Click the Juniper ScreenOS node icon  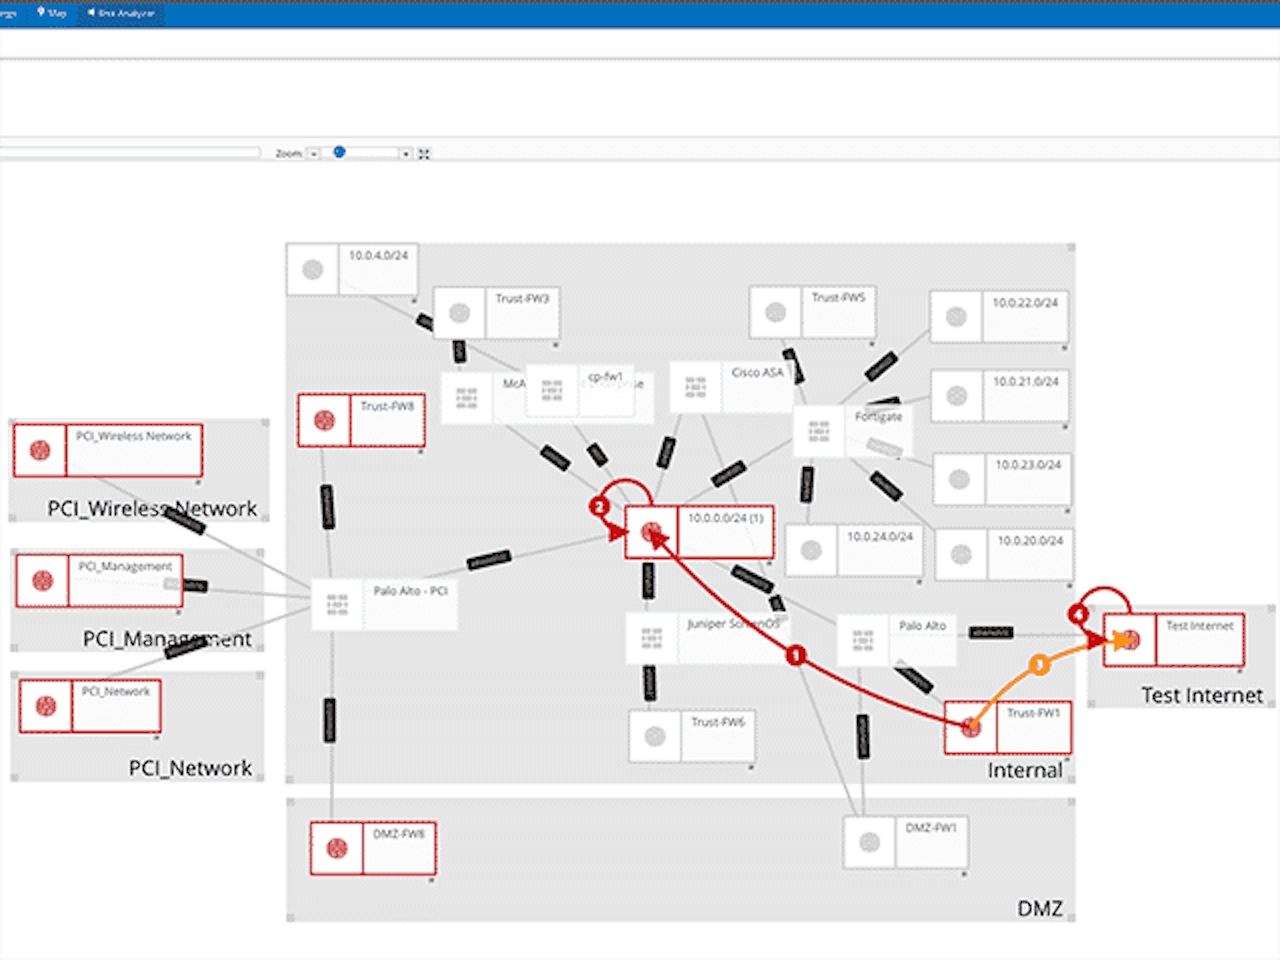[652, 636]
